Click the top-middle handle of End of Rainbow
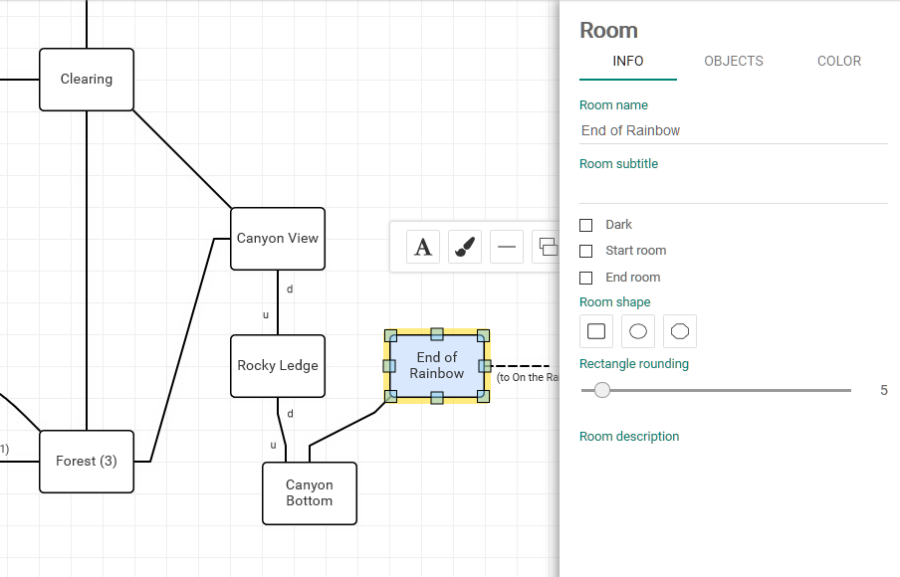This screenshot has height=577, width=900. tap(437, 334)
